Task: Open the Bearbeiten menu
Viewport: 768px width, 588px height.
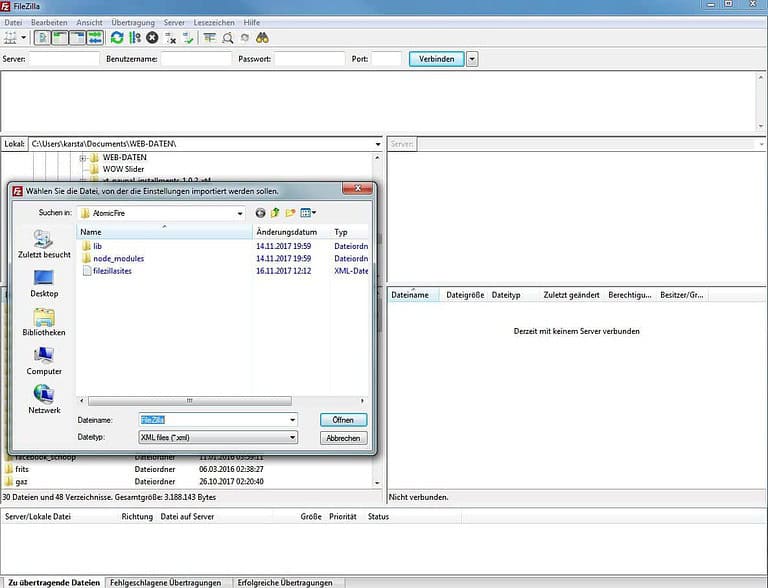Action: pos(49,23)
